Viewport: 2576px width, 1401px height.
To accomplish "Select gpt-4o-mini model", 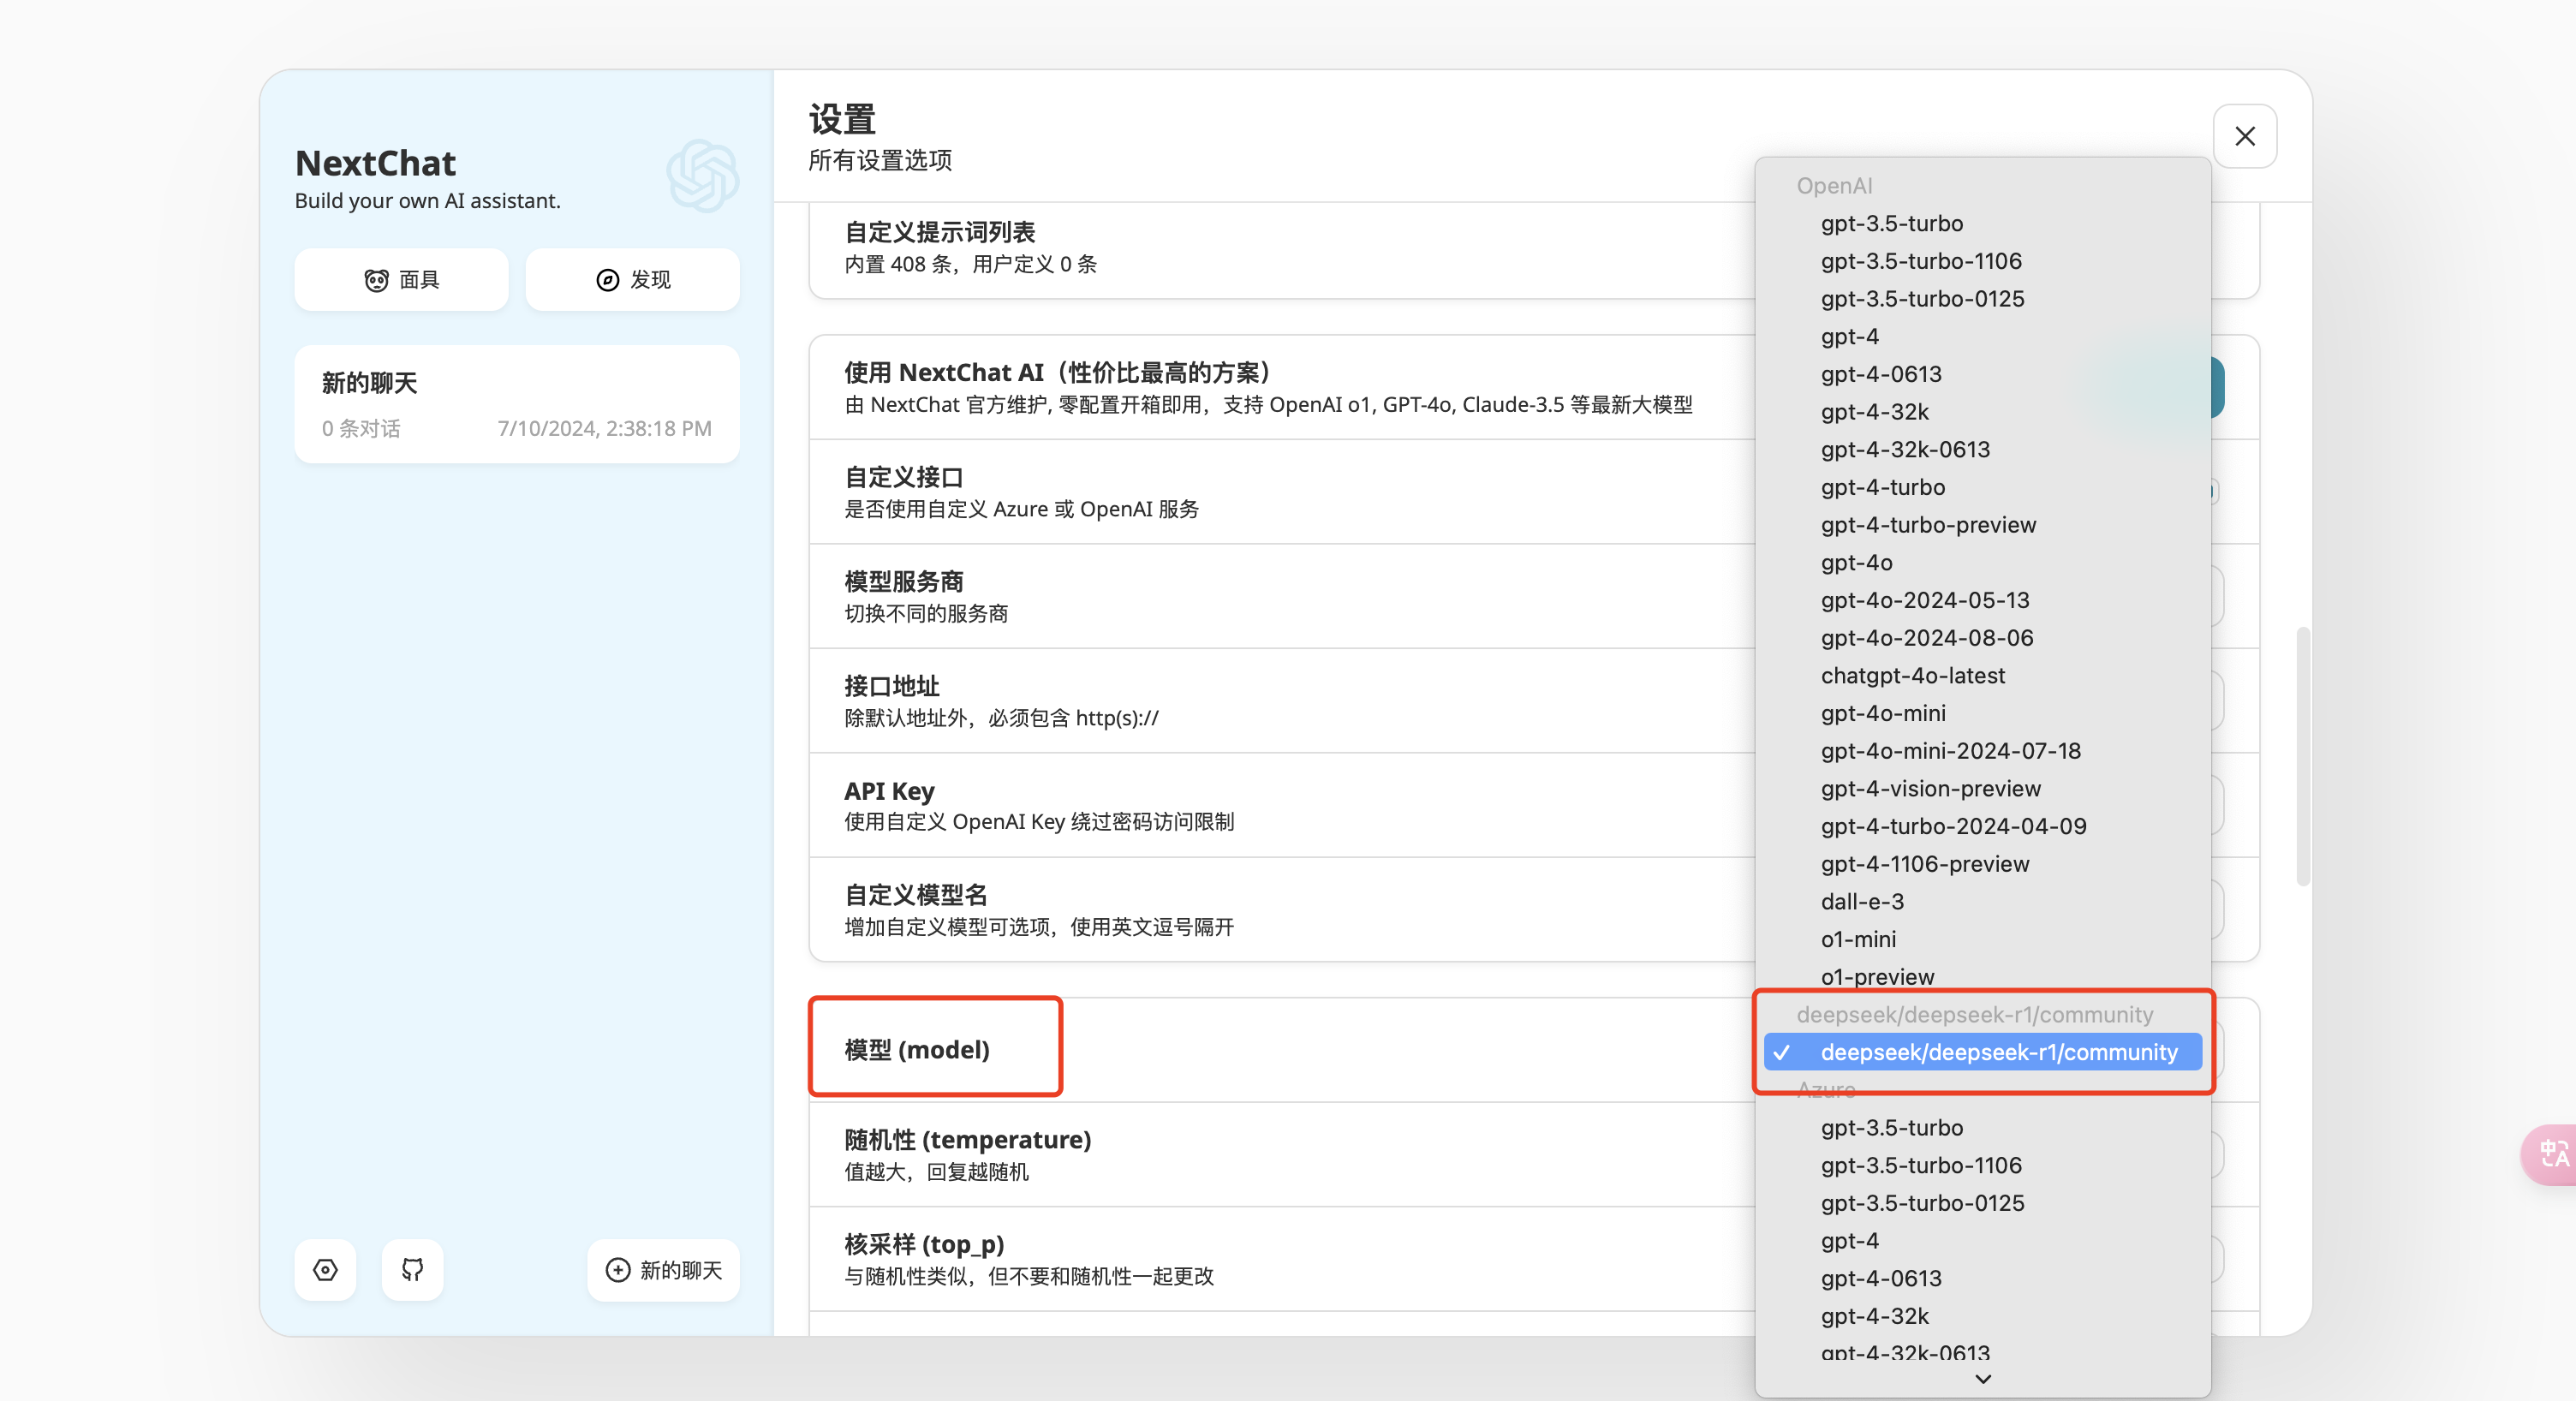I will pos(1983,713).
